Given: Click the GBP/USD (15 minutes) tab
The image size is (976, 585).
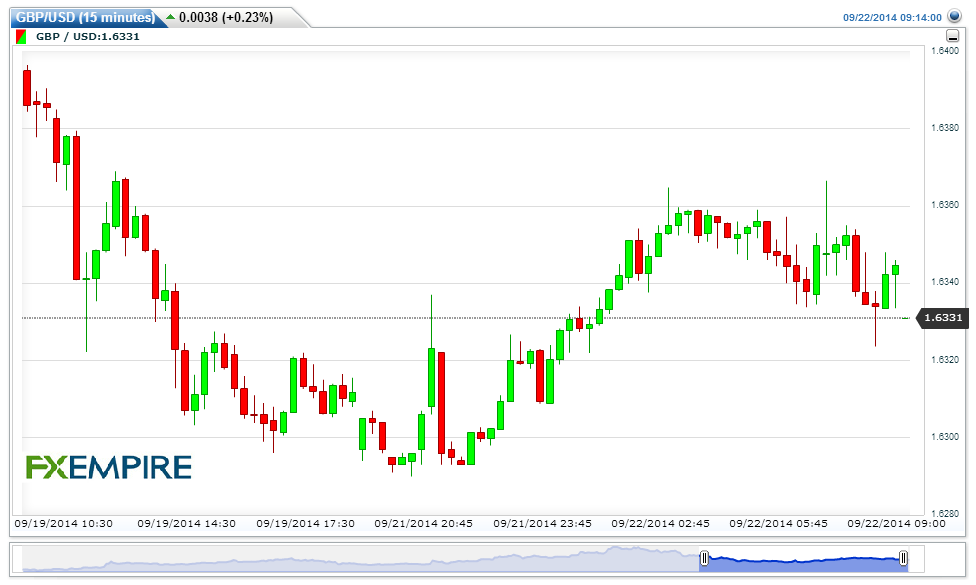Looking at the screenshot, I should pyautogui.click(x=86, y=17).
